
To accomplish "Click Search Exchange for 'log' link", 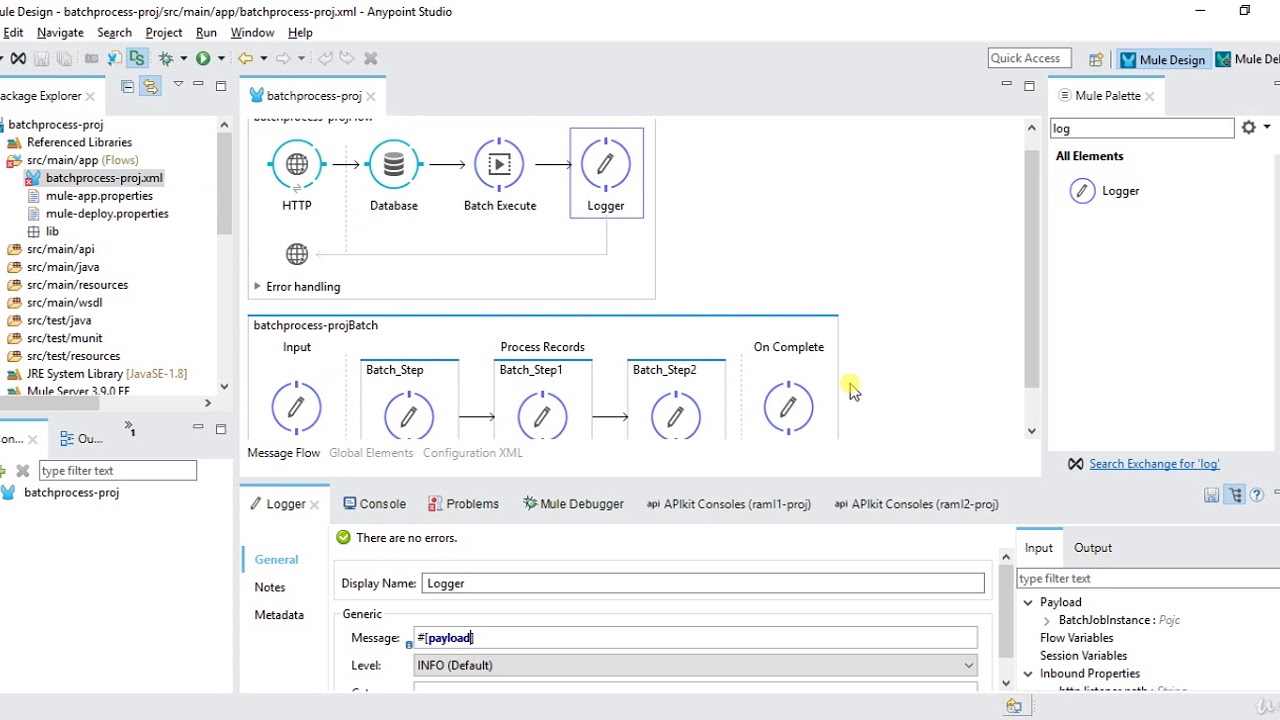I will pyautogui.click(x=1154, y=464).
